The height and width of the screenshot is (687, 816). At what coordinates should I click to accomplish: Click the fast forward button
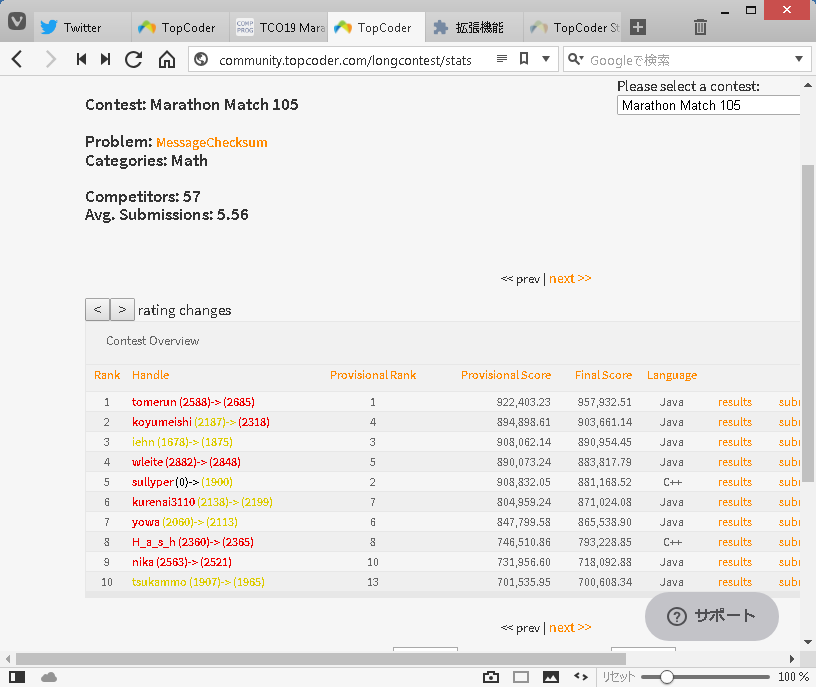pyautogui.click(x=105, y=59)
